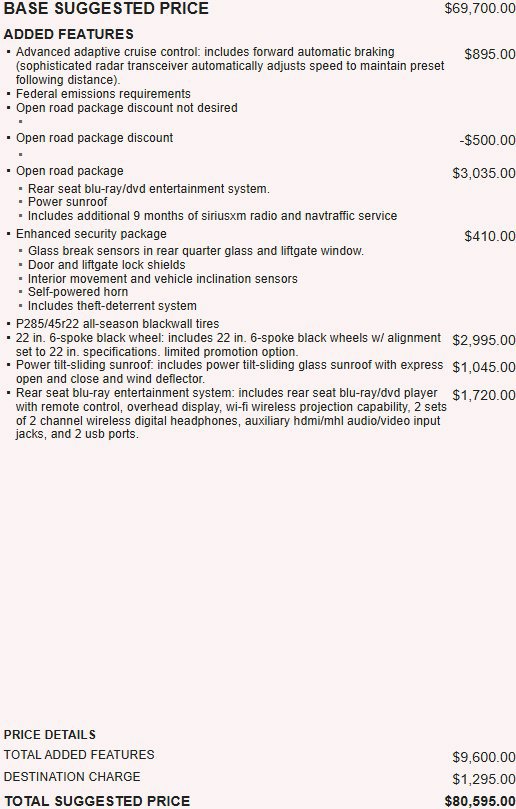
Task: Select the $1,295.00 destination charge amount
Action: tap(484, 779)
